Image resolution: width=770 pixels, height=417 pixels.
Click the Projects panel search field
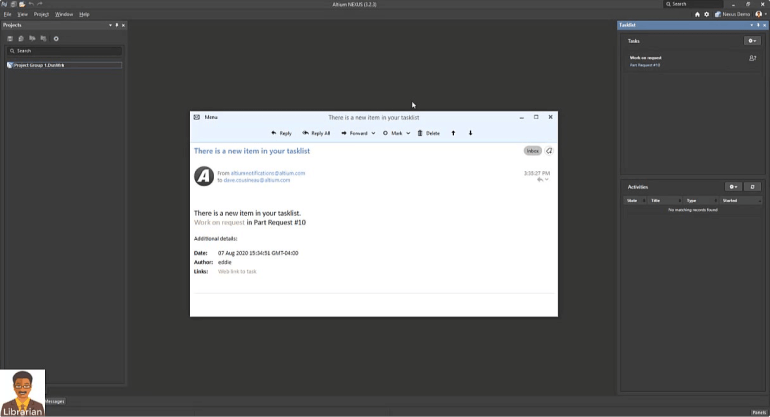[65, 50]
